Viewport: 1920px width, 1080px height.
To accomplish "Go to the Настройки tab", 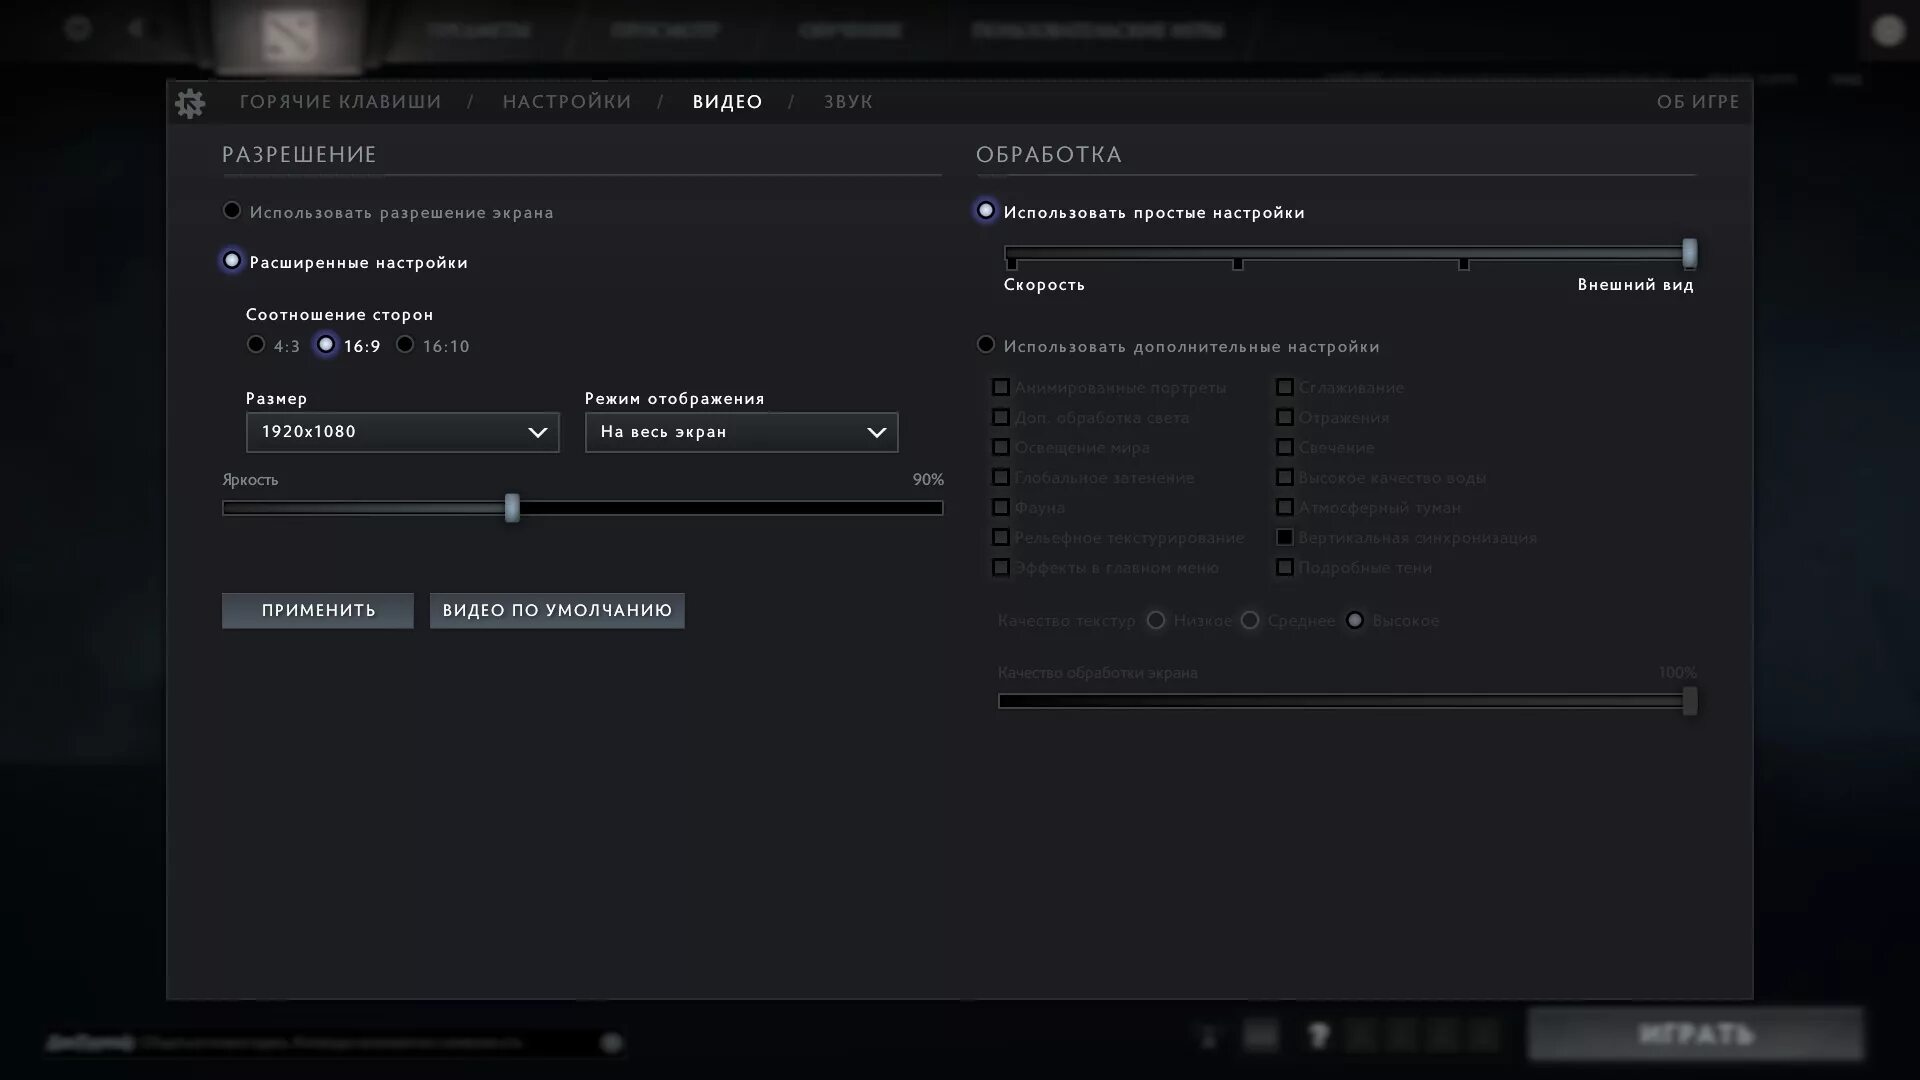I will [x=567, y=102].
